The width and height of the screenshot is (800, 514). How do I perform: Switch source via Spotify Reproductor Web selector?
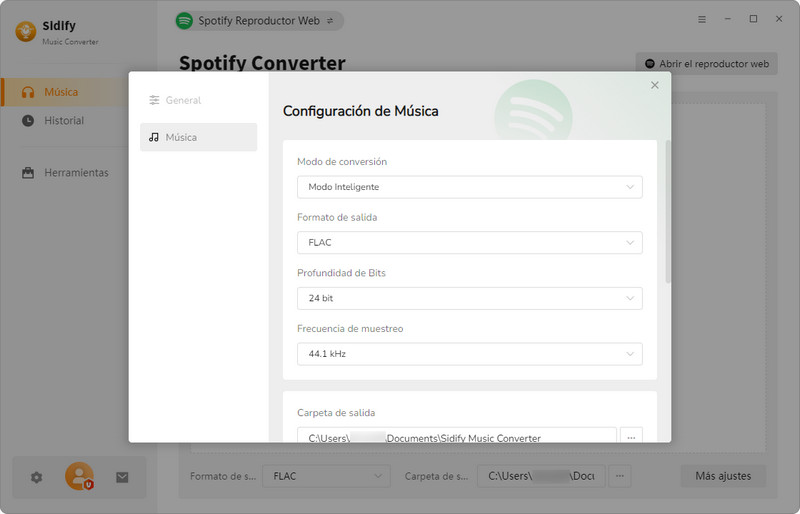click(x=259, y=21)
